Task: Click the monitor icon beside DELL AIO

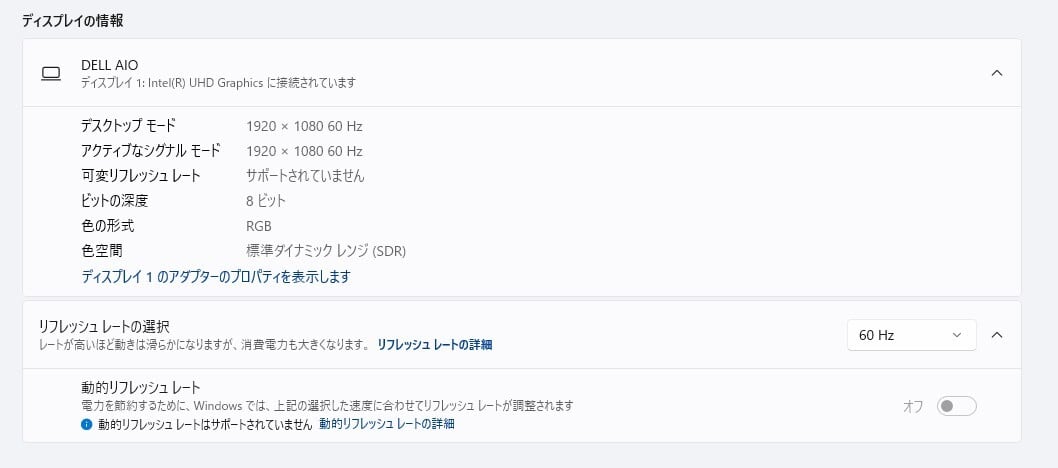Action: tap(50, 73)
